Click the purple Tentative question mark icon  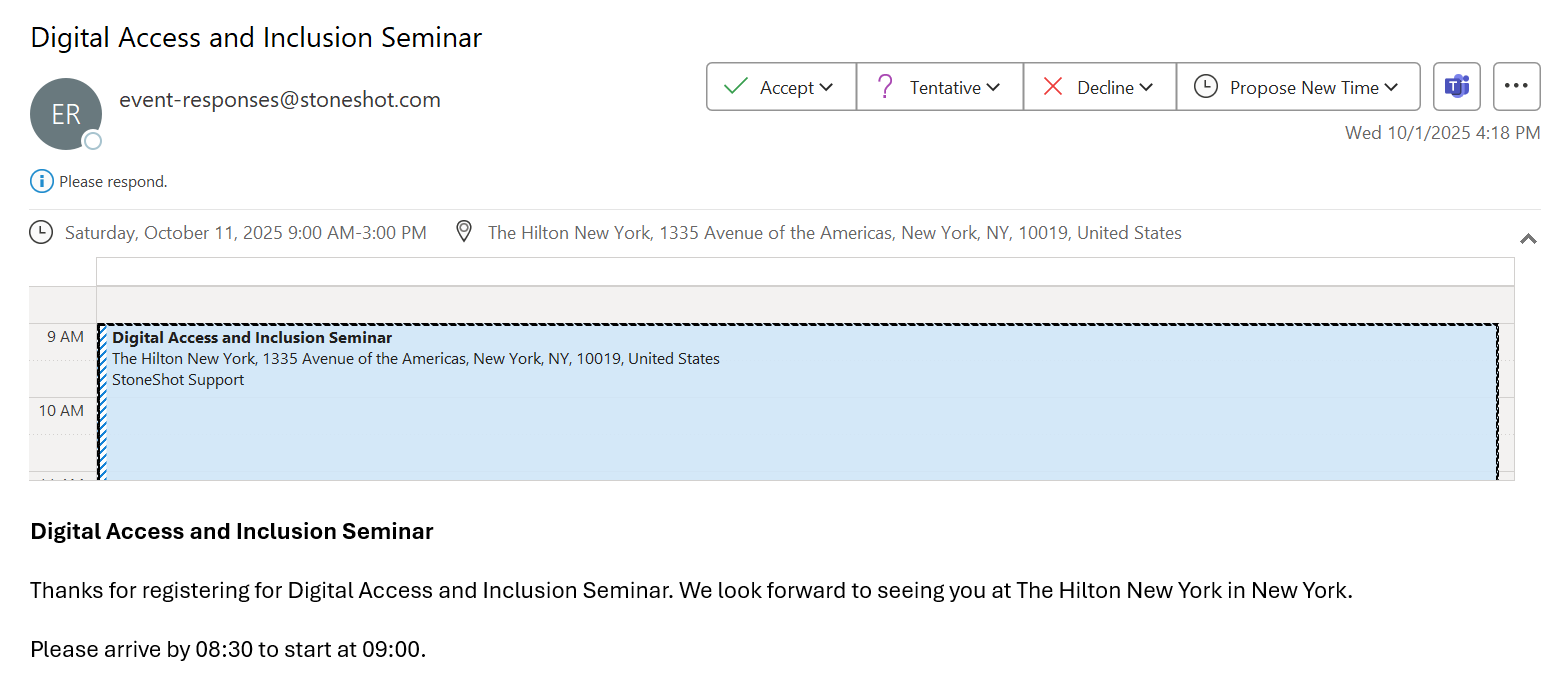(x=884, y=87)
